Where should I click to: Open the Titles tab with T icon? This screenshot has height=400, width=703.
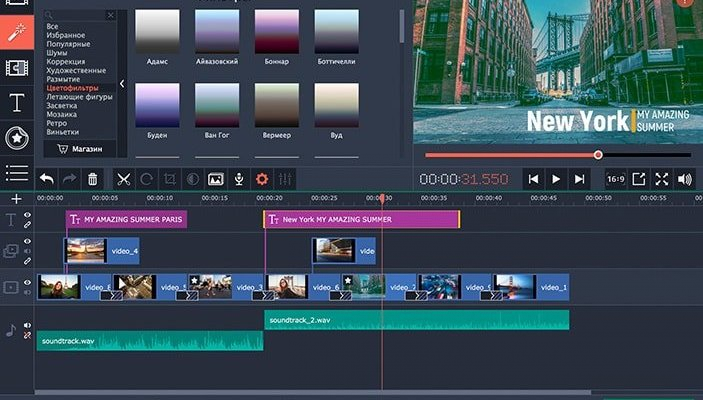(x=16, y=102)
